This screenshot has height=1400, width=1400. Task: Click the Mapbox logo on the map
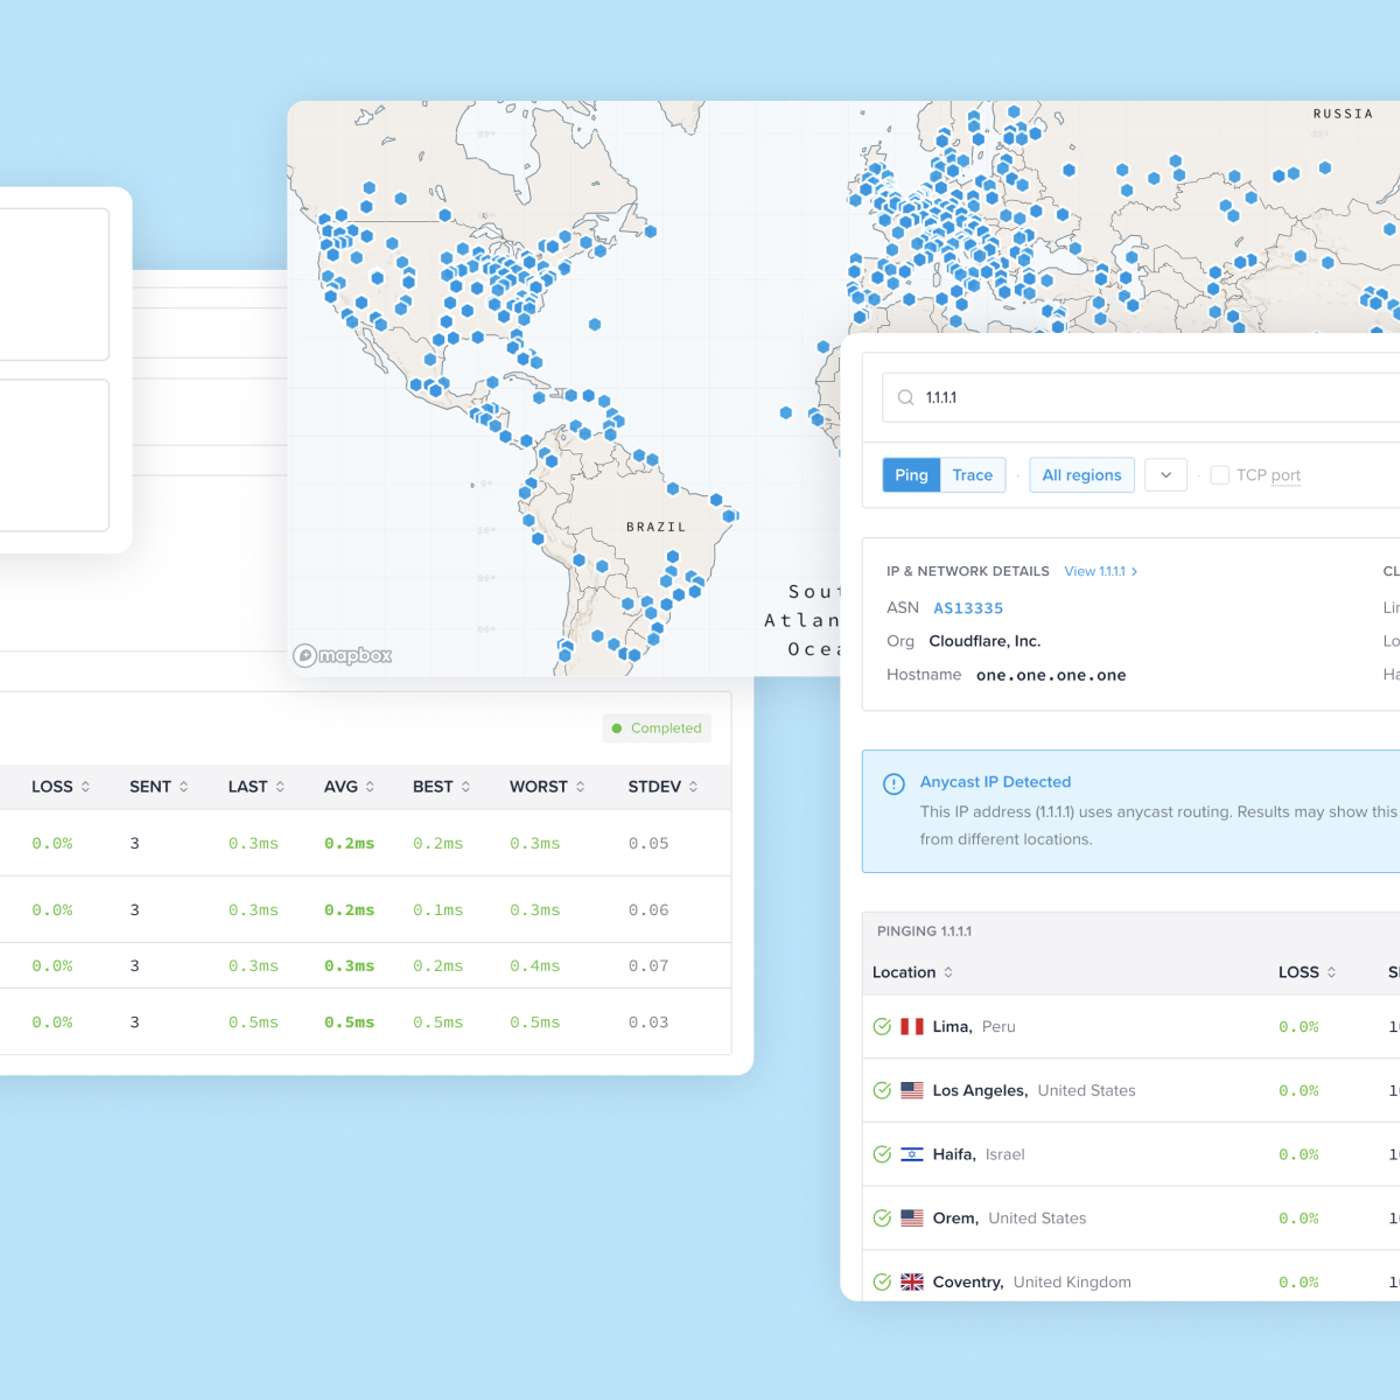coord(342,656)
